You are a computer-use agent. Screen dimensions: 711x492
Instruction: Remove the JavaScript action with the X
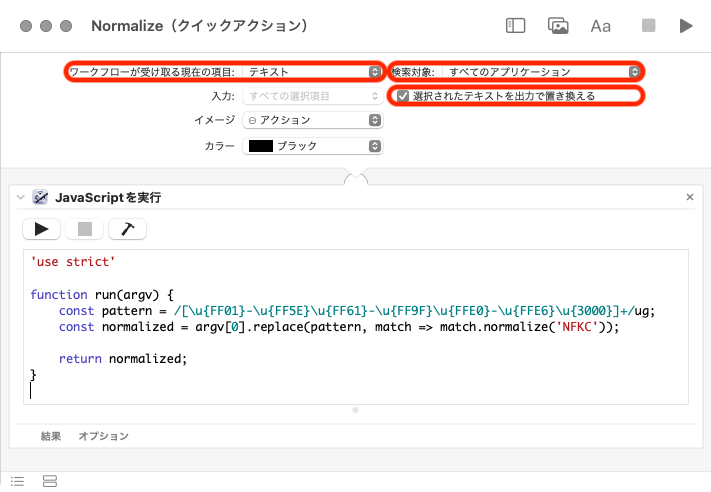click(x=690, y=197)
